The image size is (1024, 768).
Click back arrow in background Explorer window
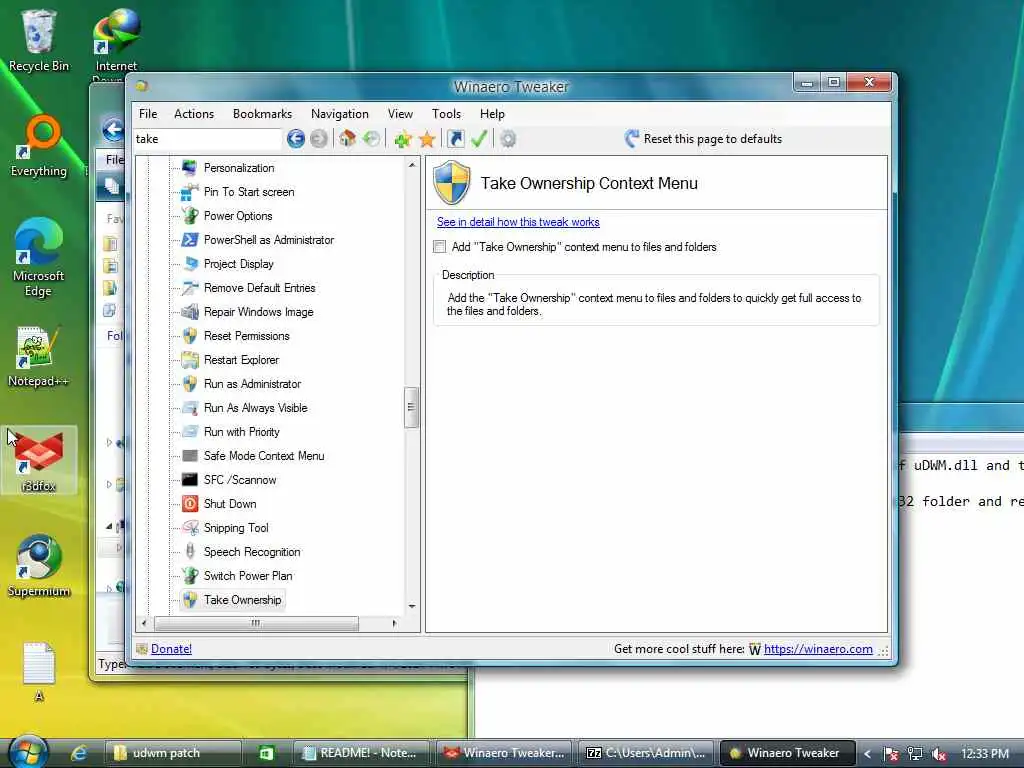[113, 129]
